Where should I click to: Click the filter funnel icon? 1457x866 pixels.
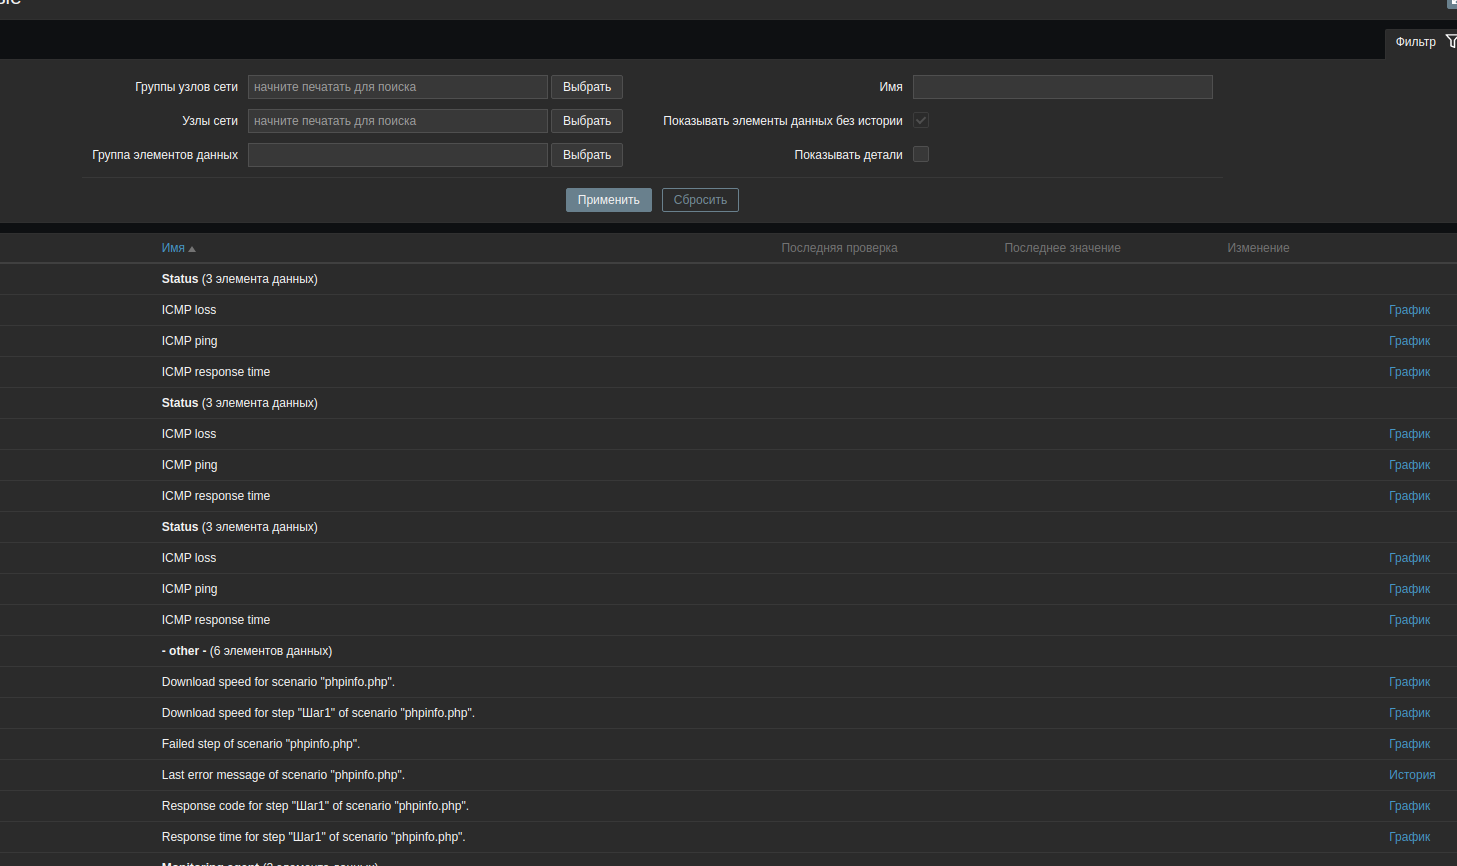click(x=1451, y=41)
